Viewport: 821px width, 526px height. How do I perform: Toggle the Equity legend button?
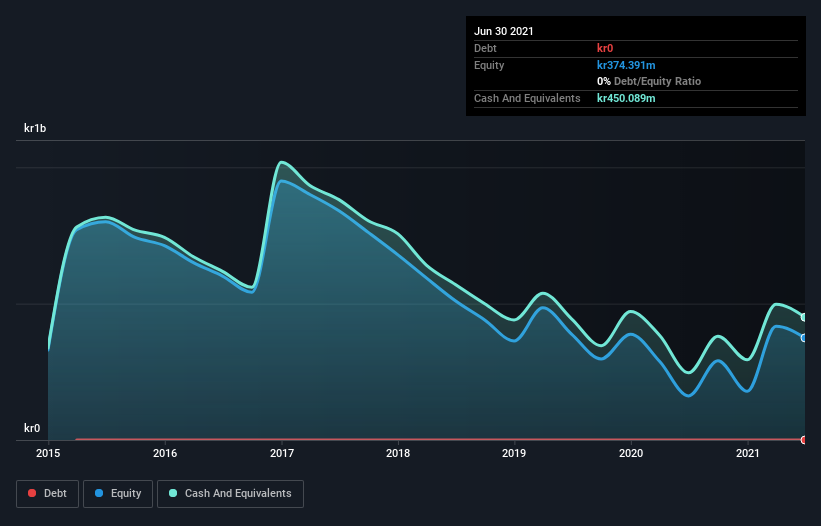118,494
